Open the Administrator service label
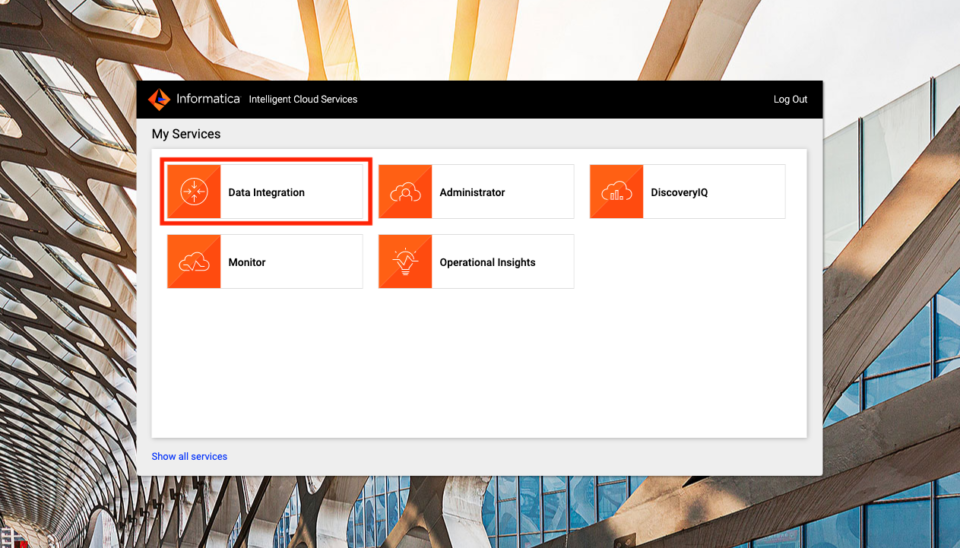Viewport: 960px width, 548px height. click(x=472, y=192)
